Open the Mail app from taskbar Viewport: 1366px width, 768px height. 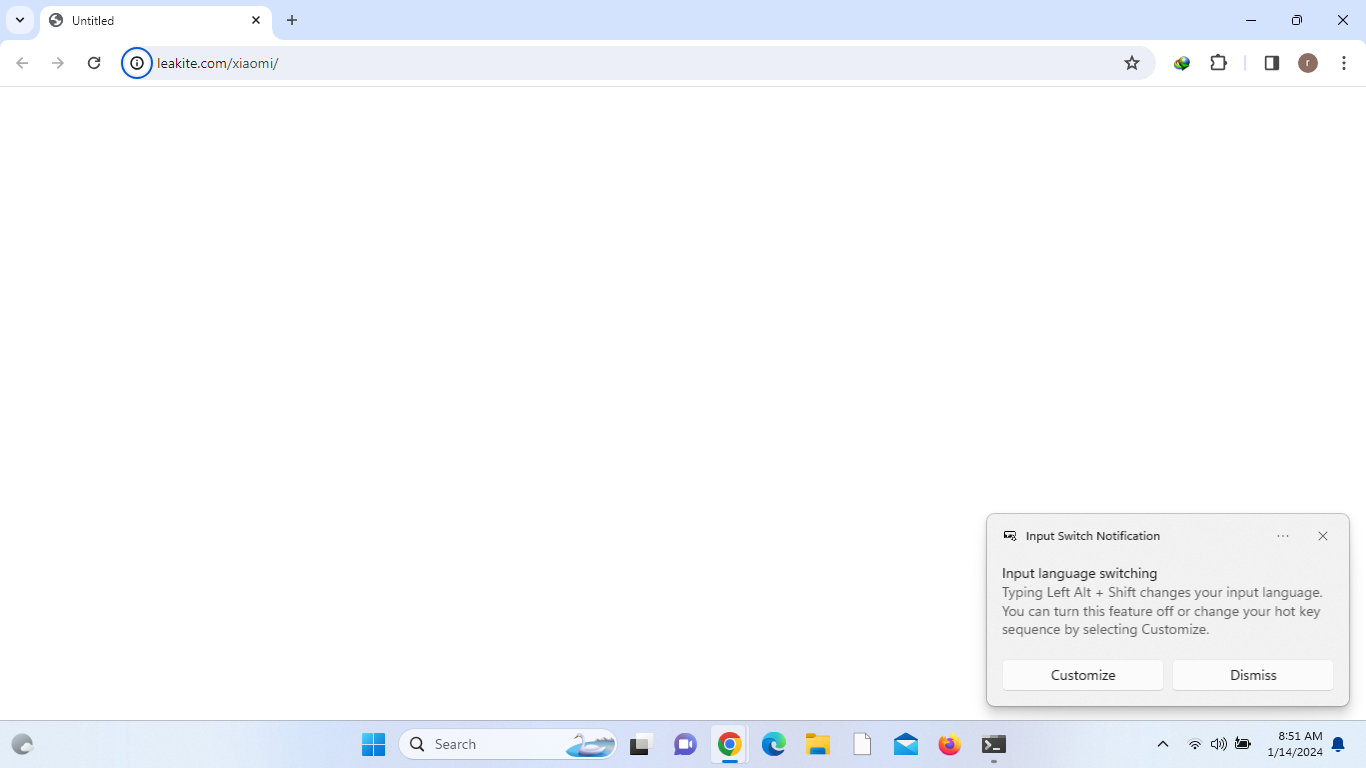[x=906, y=744]
